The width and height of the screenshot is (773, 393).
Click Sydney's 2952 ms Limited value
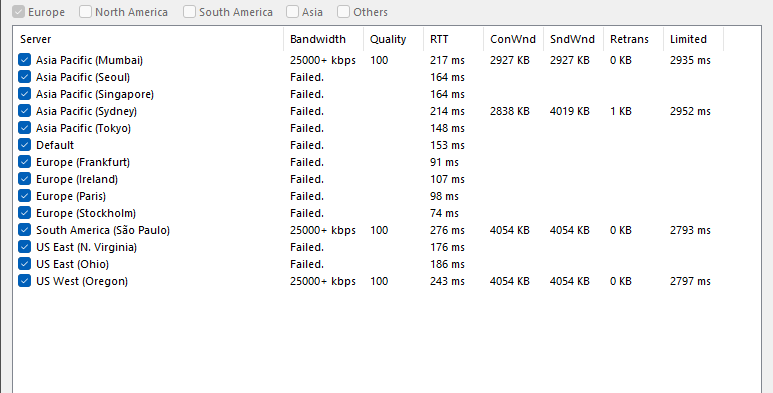690,111
